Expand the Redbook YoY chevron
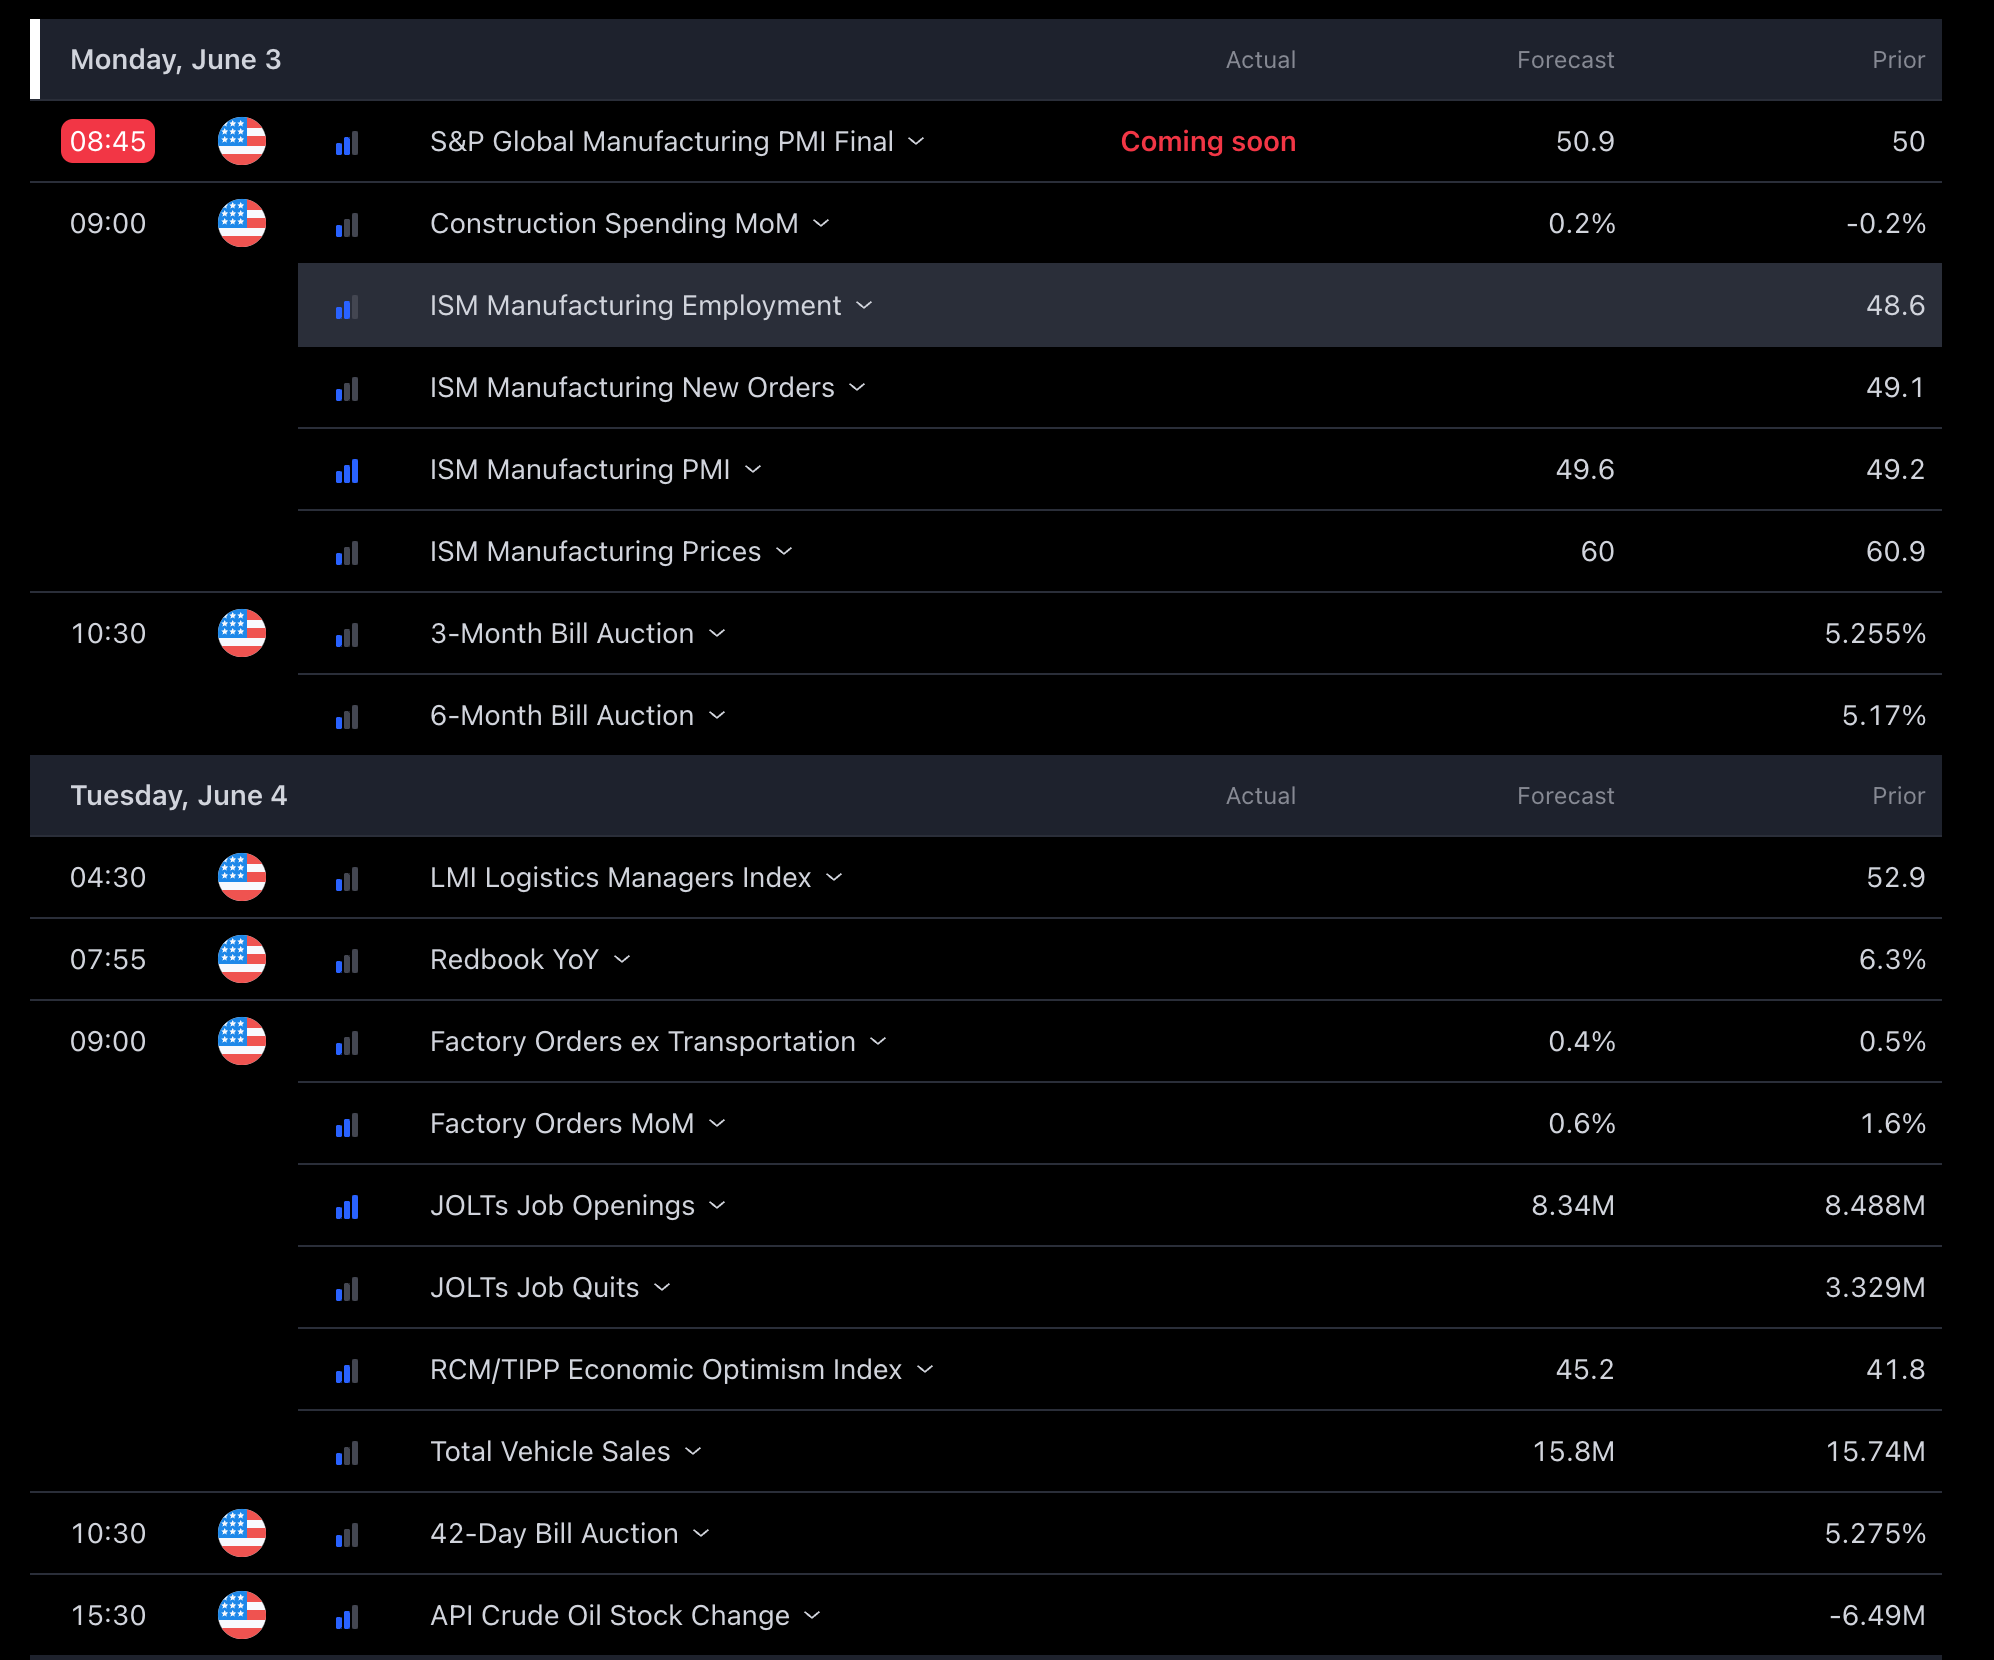 (x=622, y=960)
